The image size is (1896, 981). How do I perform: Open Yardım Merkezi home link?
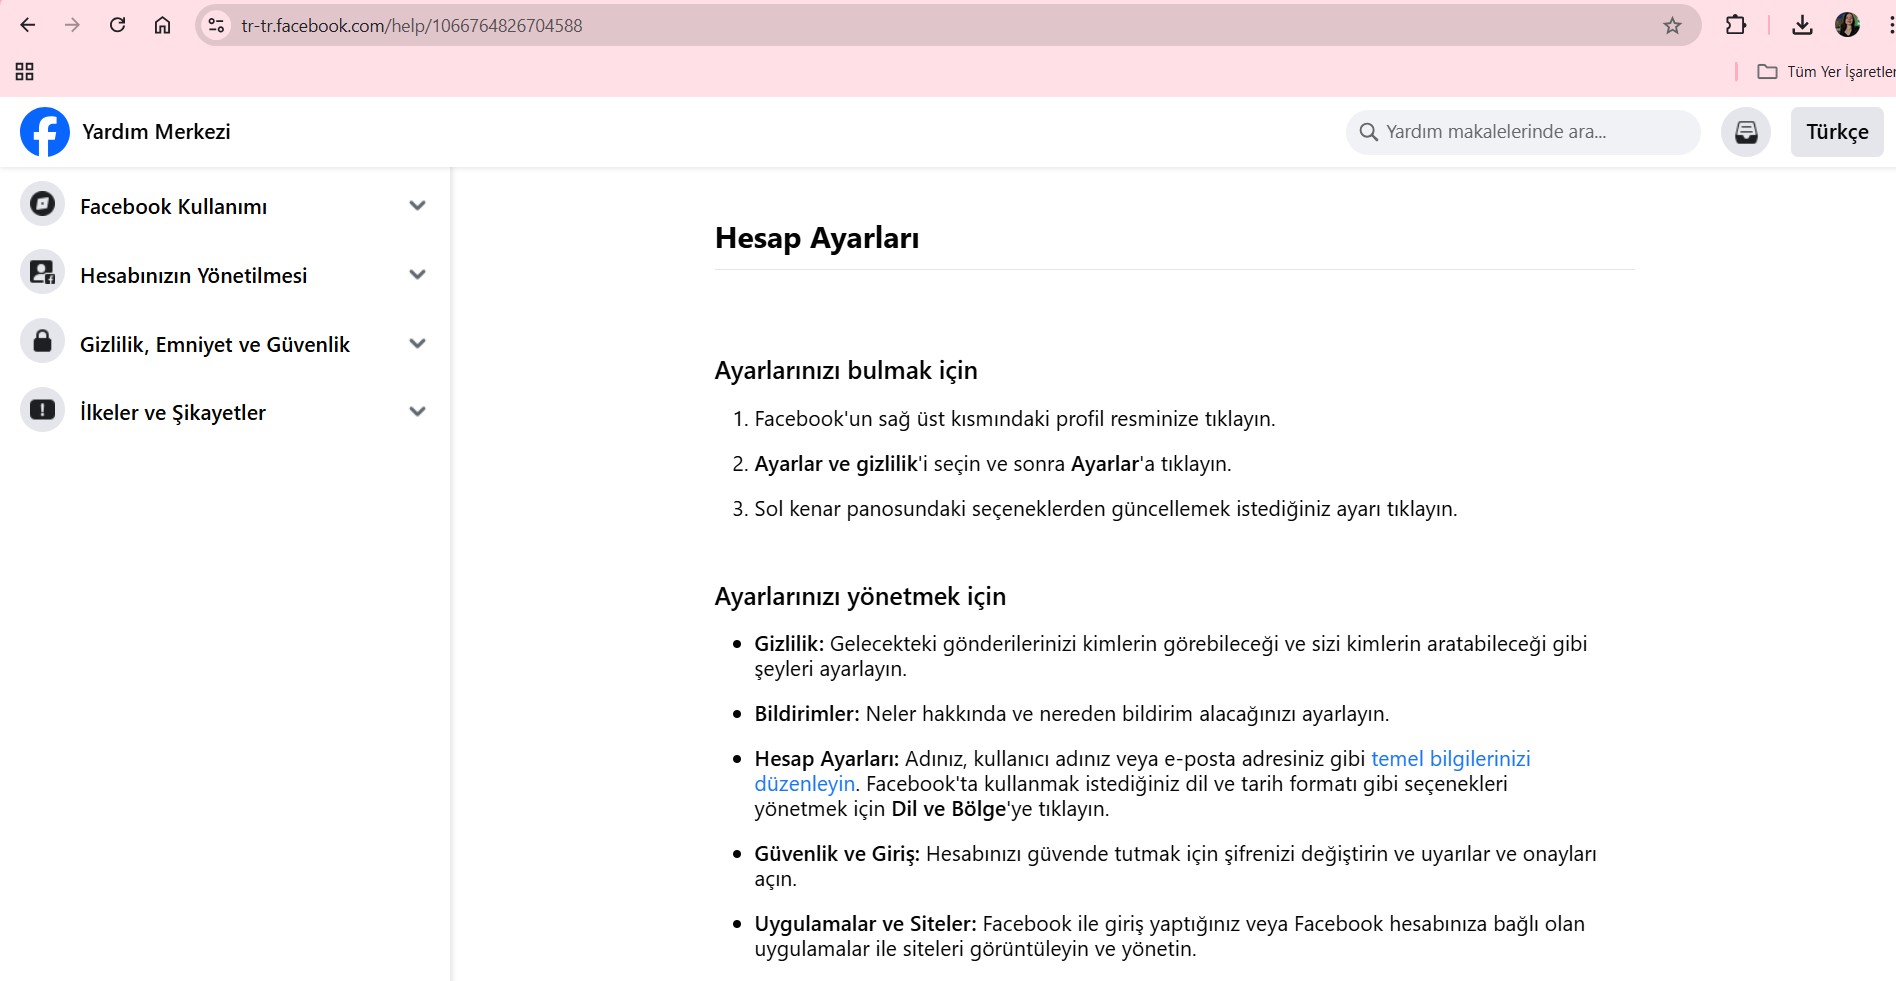[156, 132]
